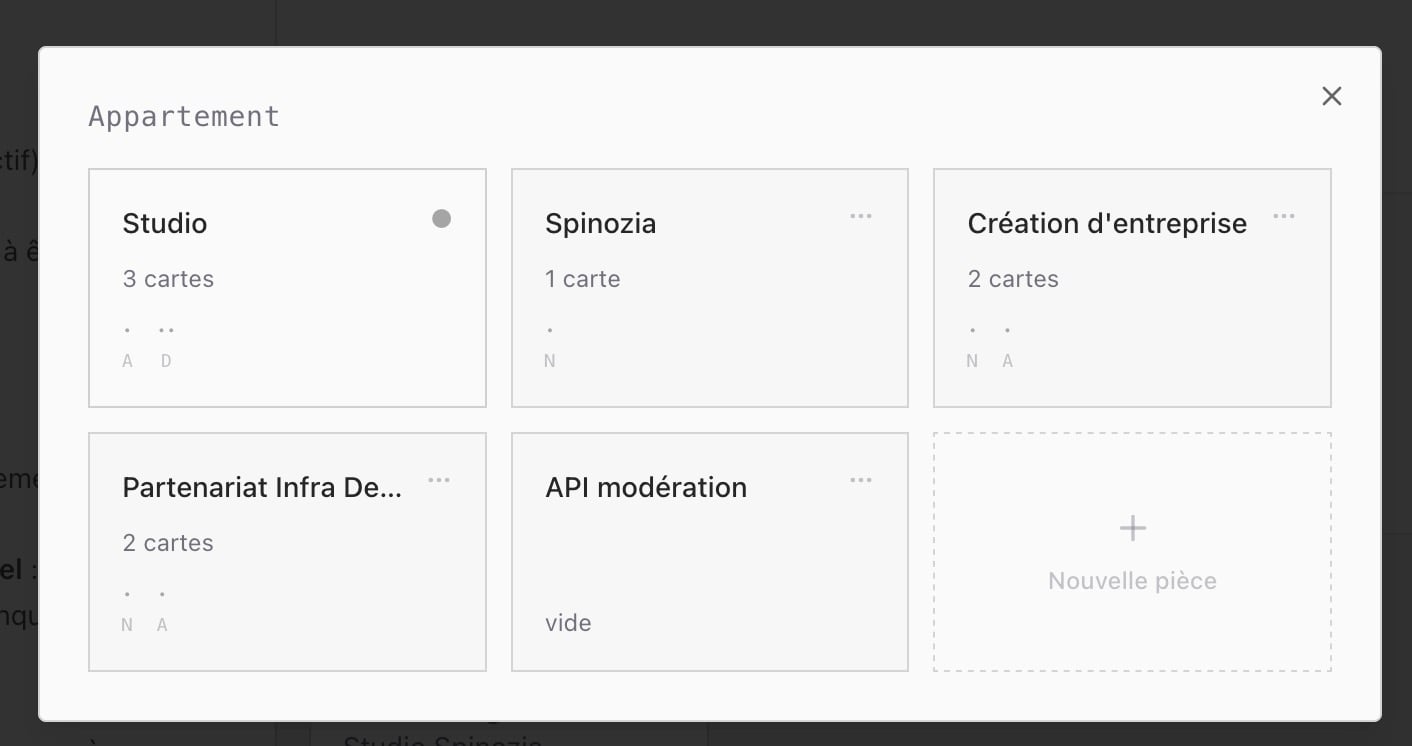Open the Création d'entreprise room
Screen dimensions: 1412x746
(1107, 223)
